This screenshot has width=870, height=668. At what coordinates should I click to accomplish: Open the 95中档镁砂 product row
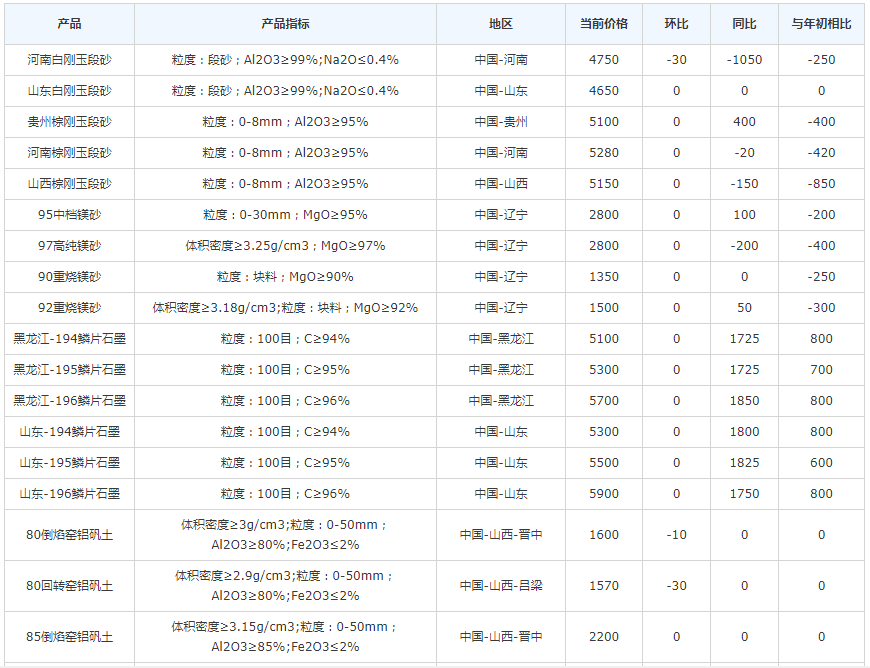(69, 215)
